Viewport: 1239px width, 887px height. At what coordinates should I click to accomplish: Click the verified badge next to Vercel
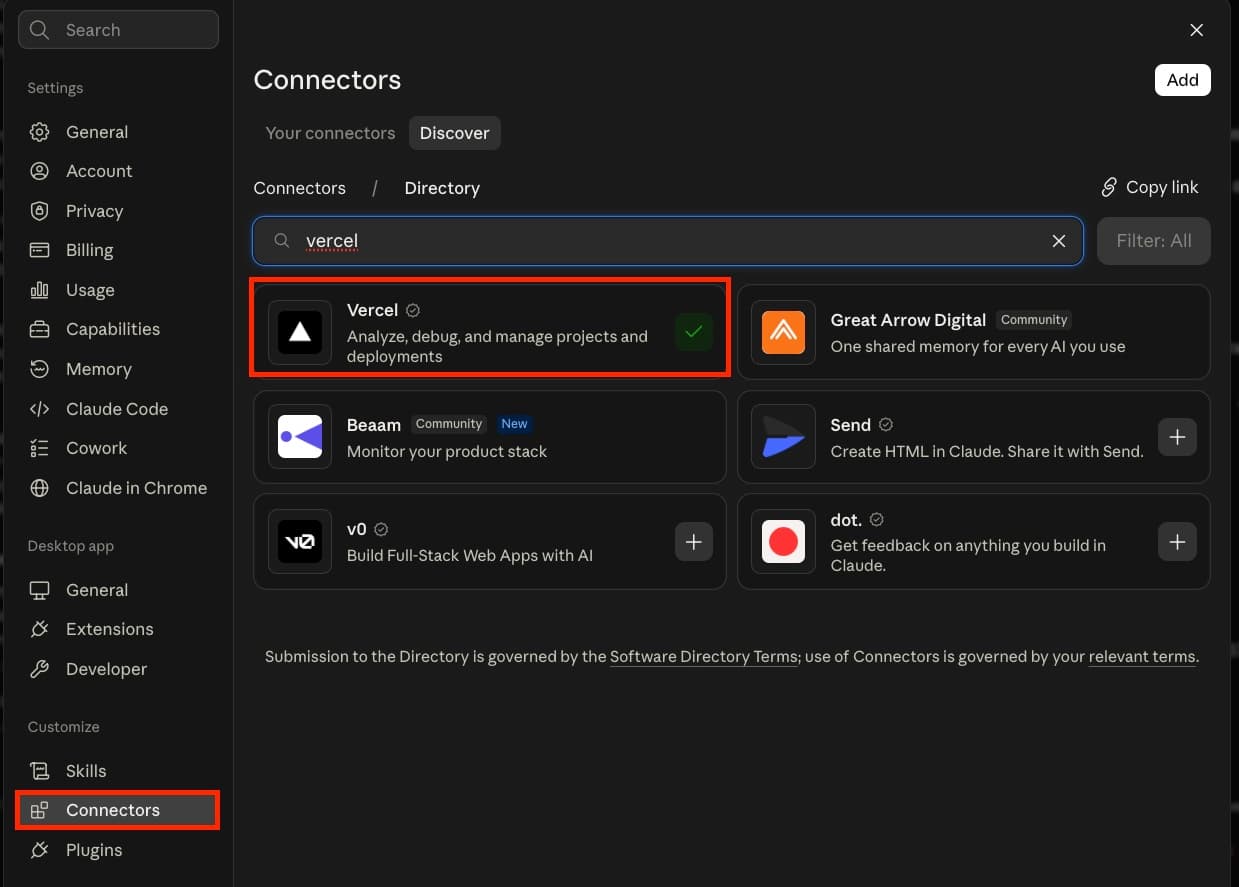point(413,311)
